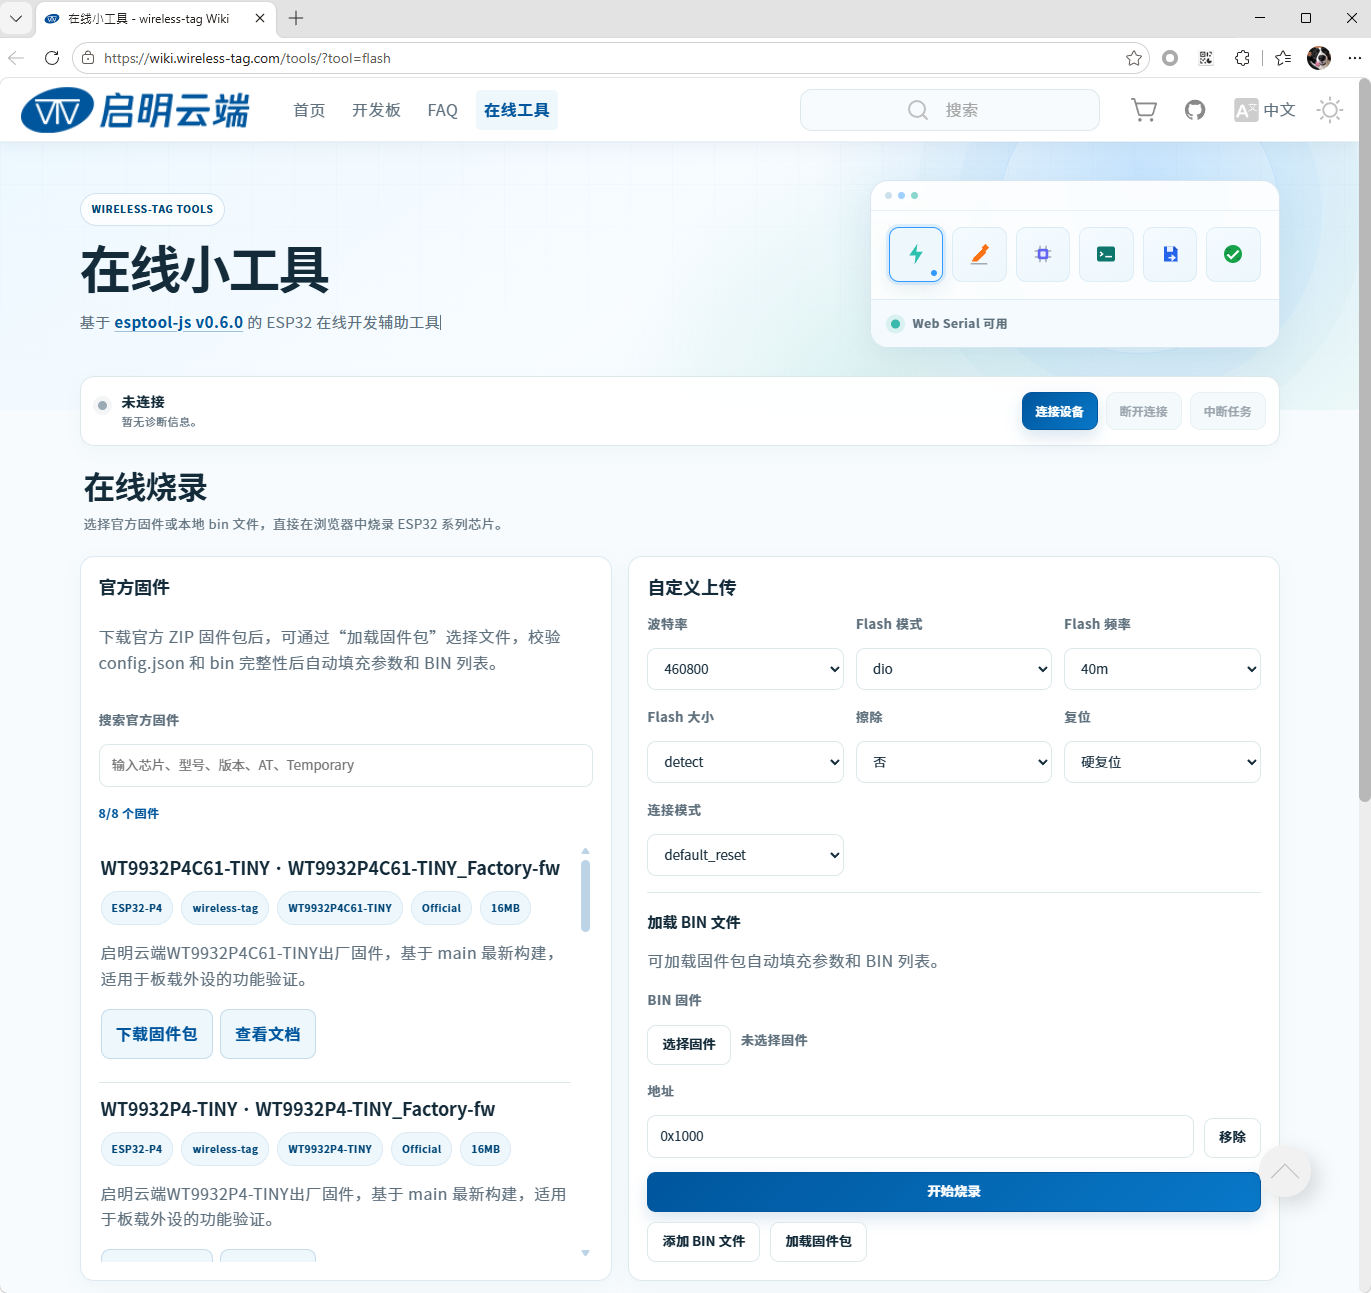Open the 复位 dropdown showing 硬复位

click(1162, 762)
